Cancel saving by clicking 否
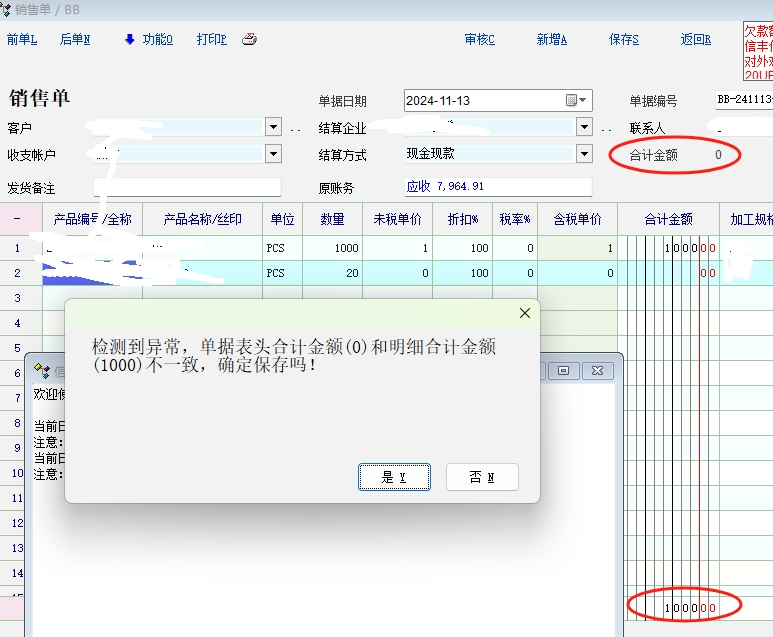The width and height of the screenshot is (773, 637). (x=482, y=477)
